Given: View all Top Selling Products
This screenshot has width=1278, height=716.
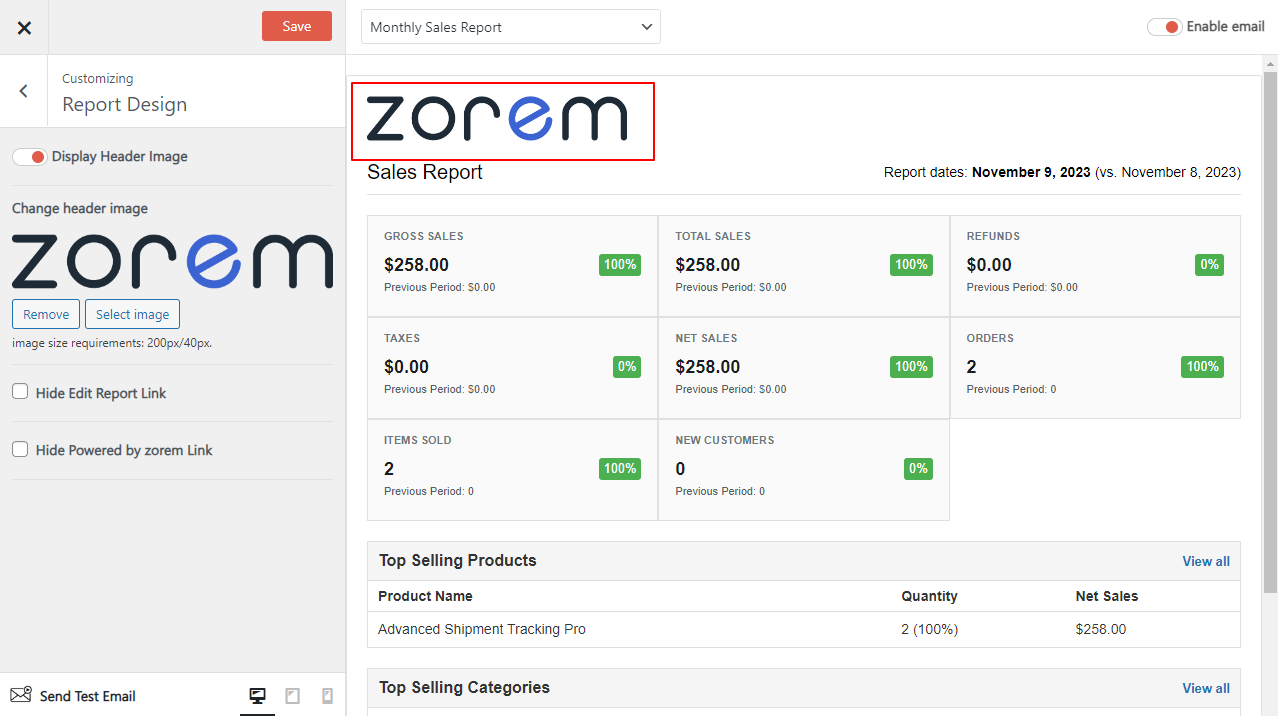Looking at the screenshot, I should coord(1205,561).
